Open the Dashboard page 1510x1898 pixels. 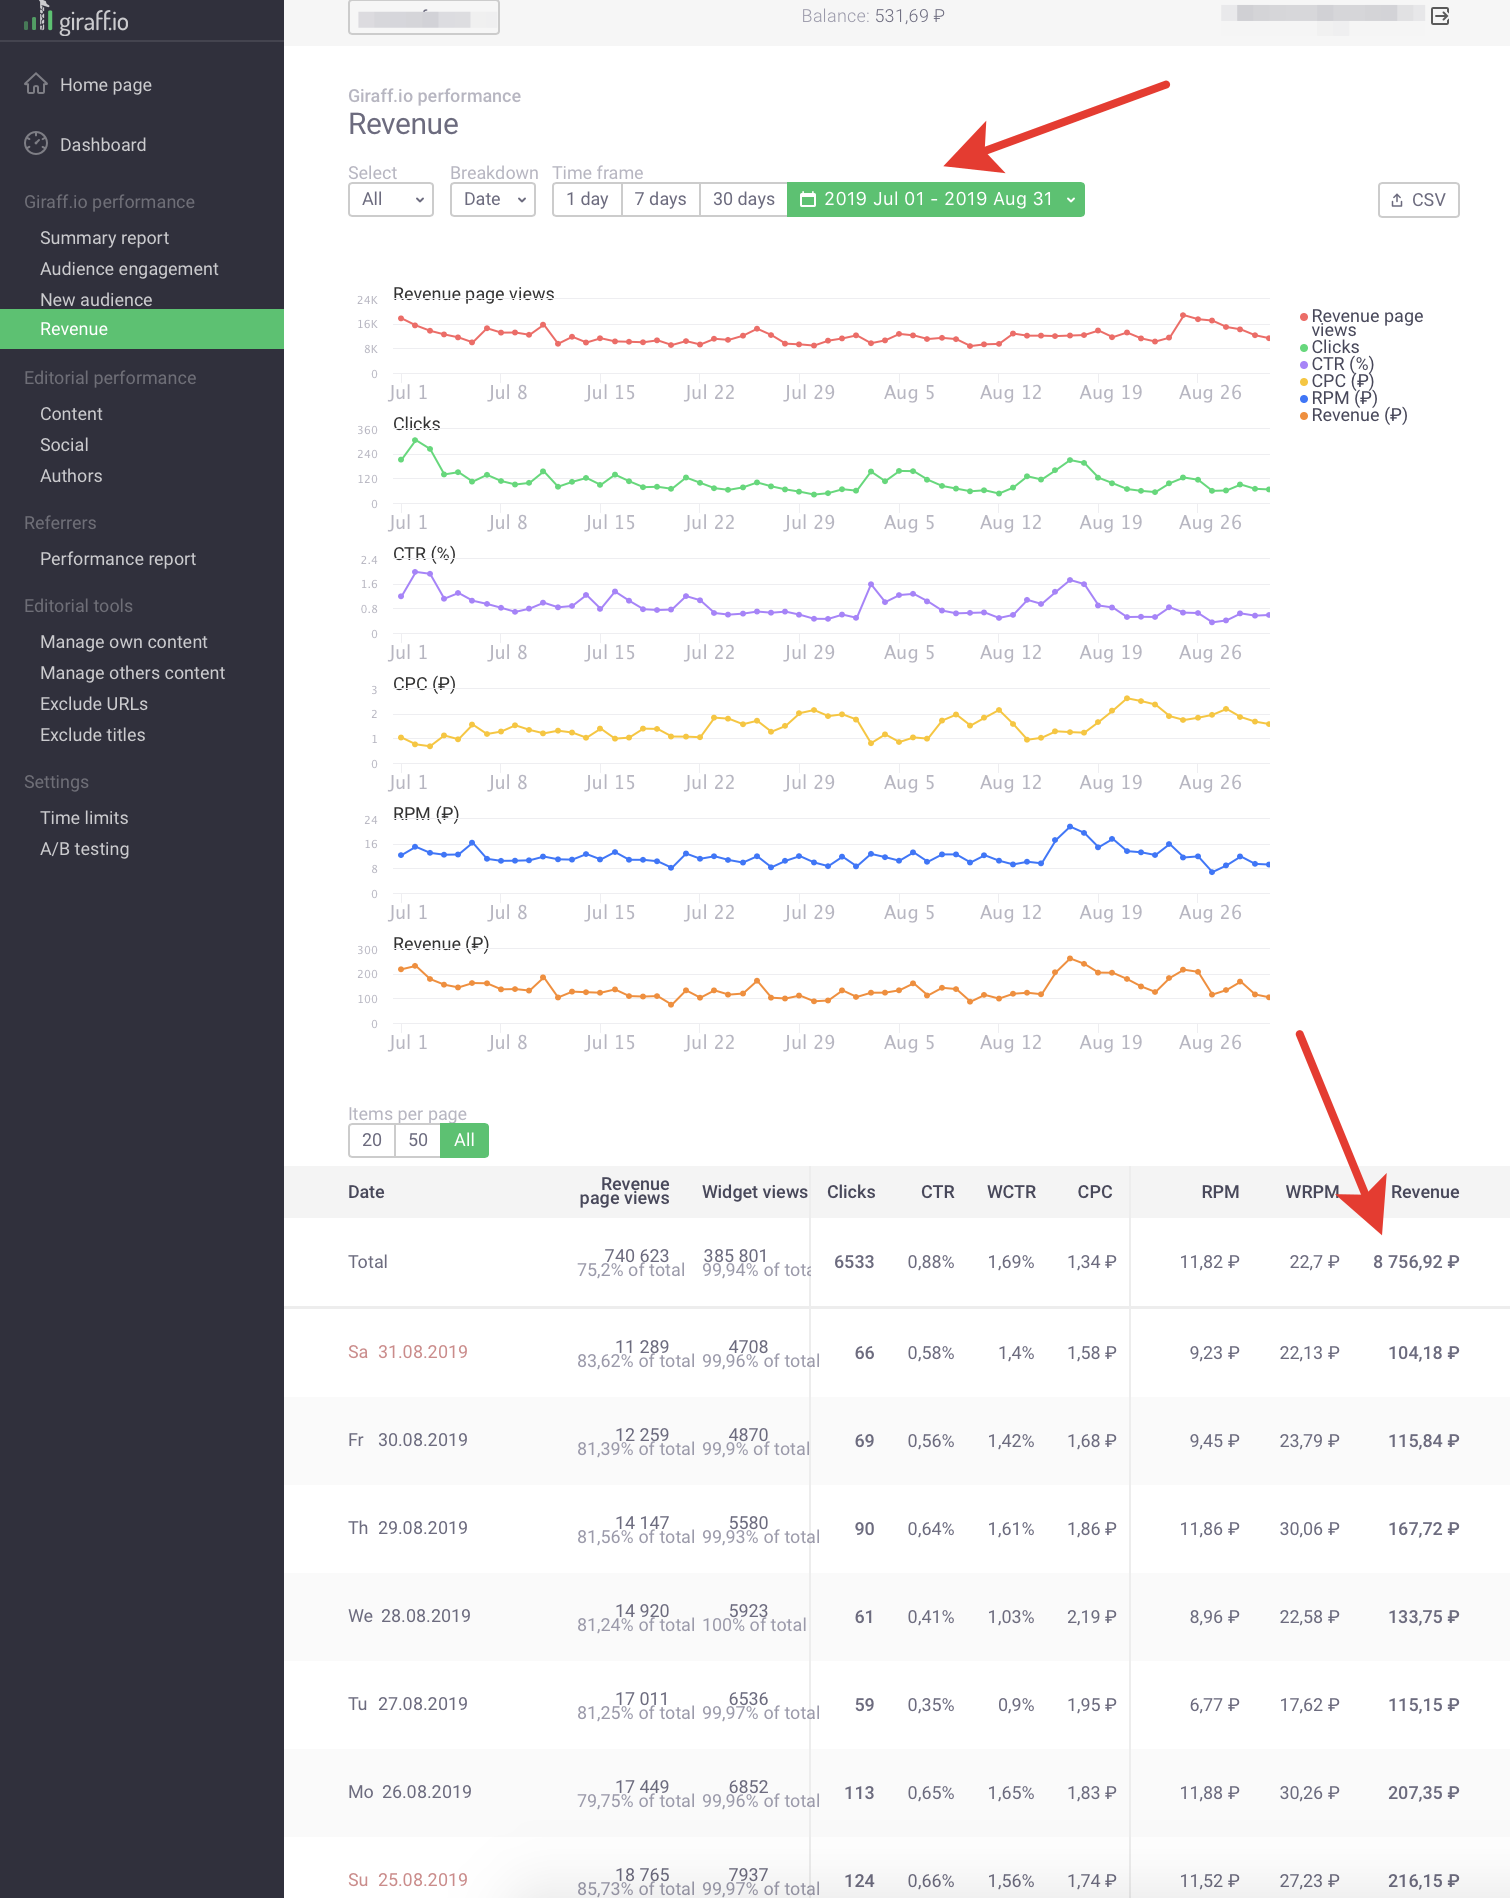tap(103, 145)
